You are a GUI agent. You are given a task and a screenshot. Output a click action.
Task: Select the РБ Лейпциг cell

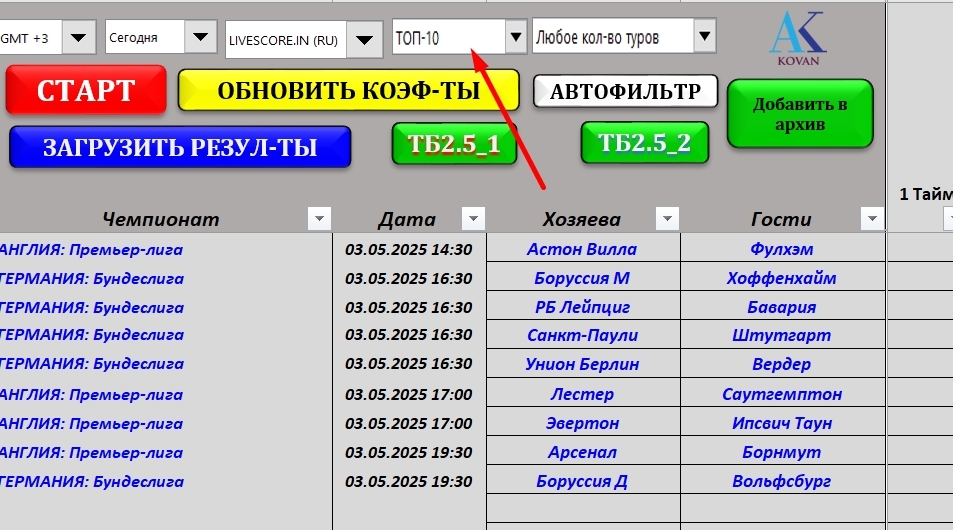[x=583, y=307]
